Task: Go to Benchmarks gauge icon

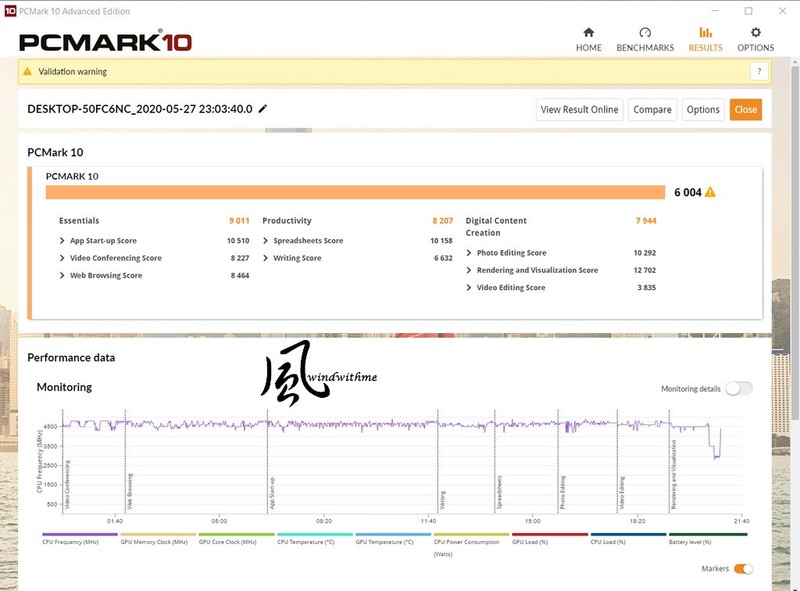Action: 645,33
